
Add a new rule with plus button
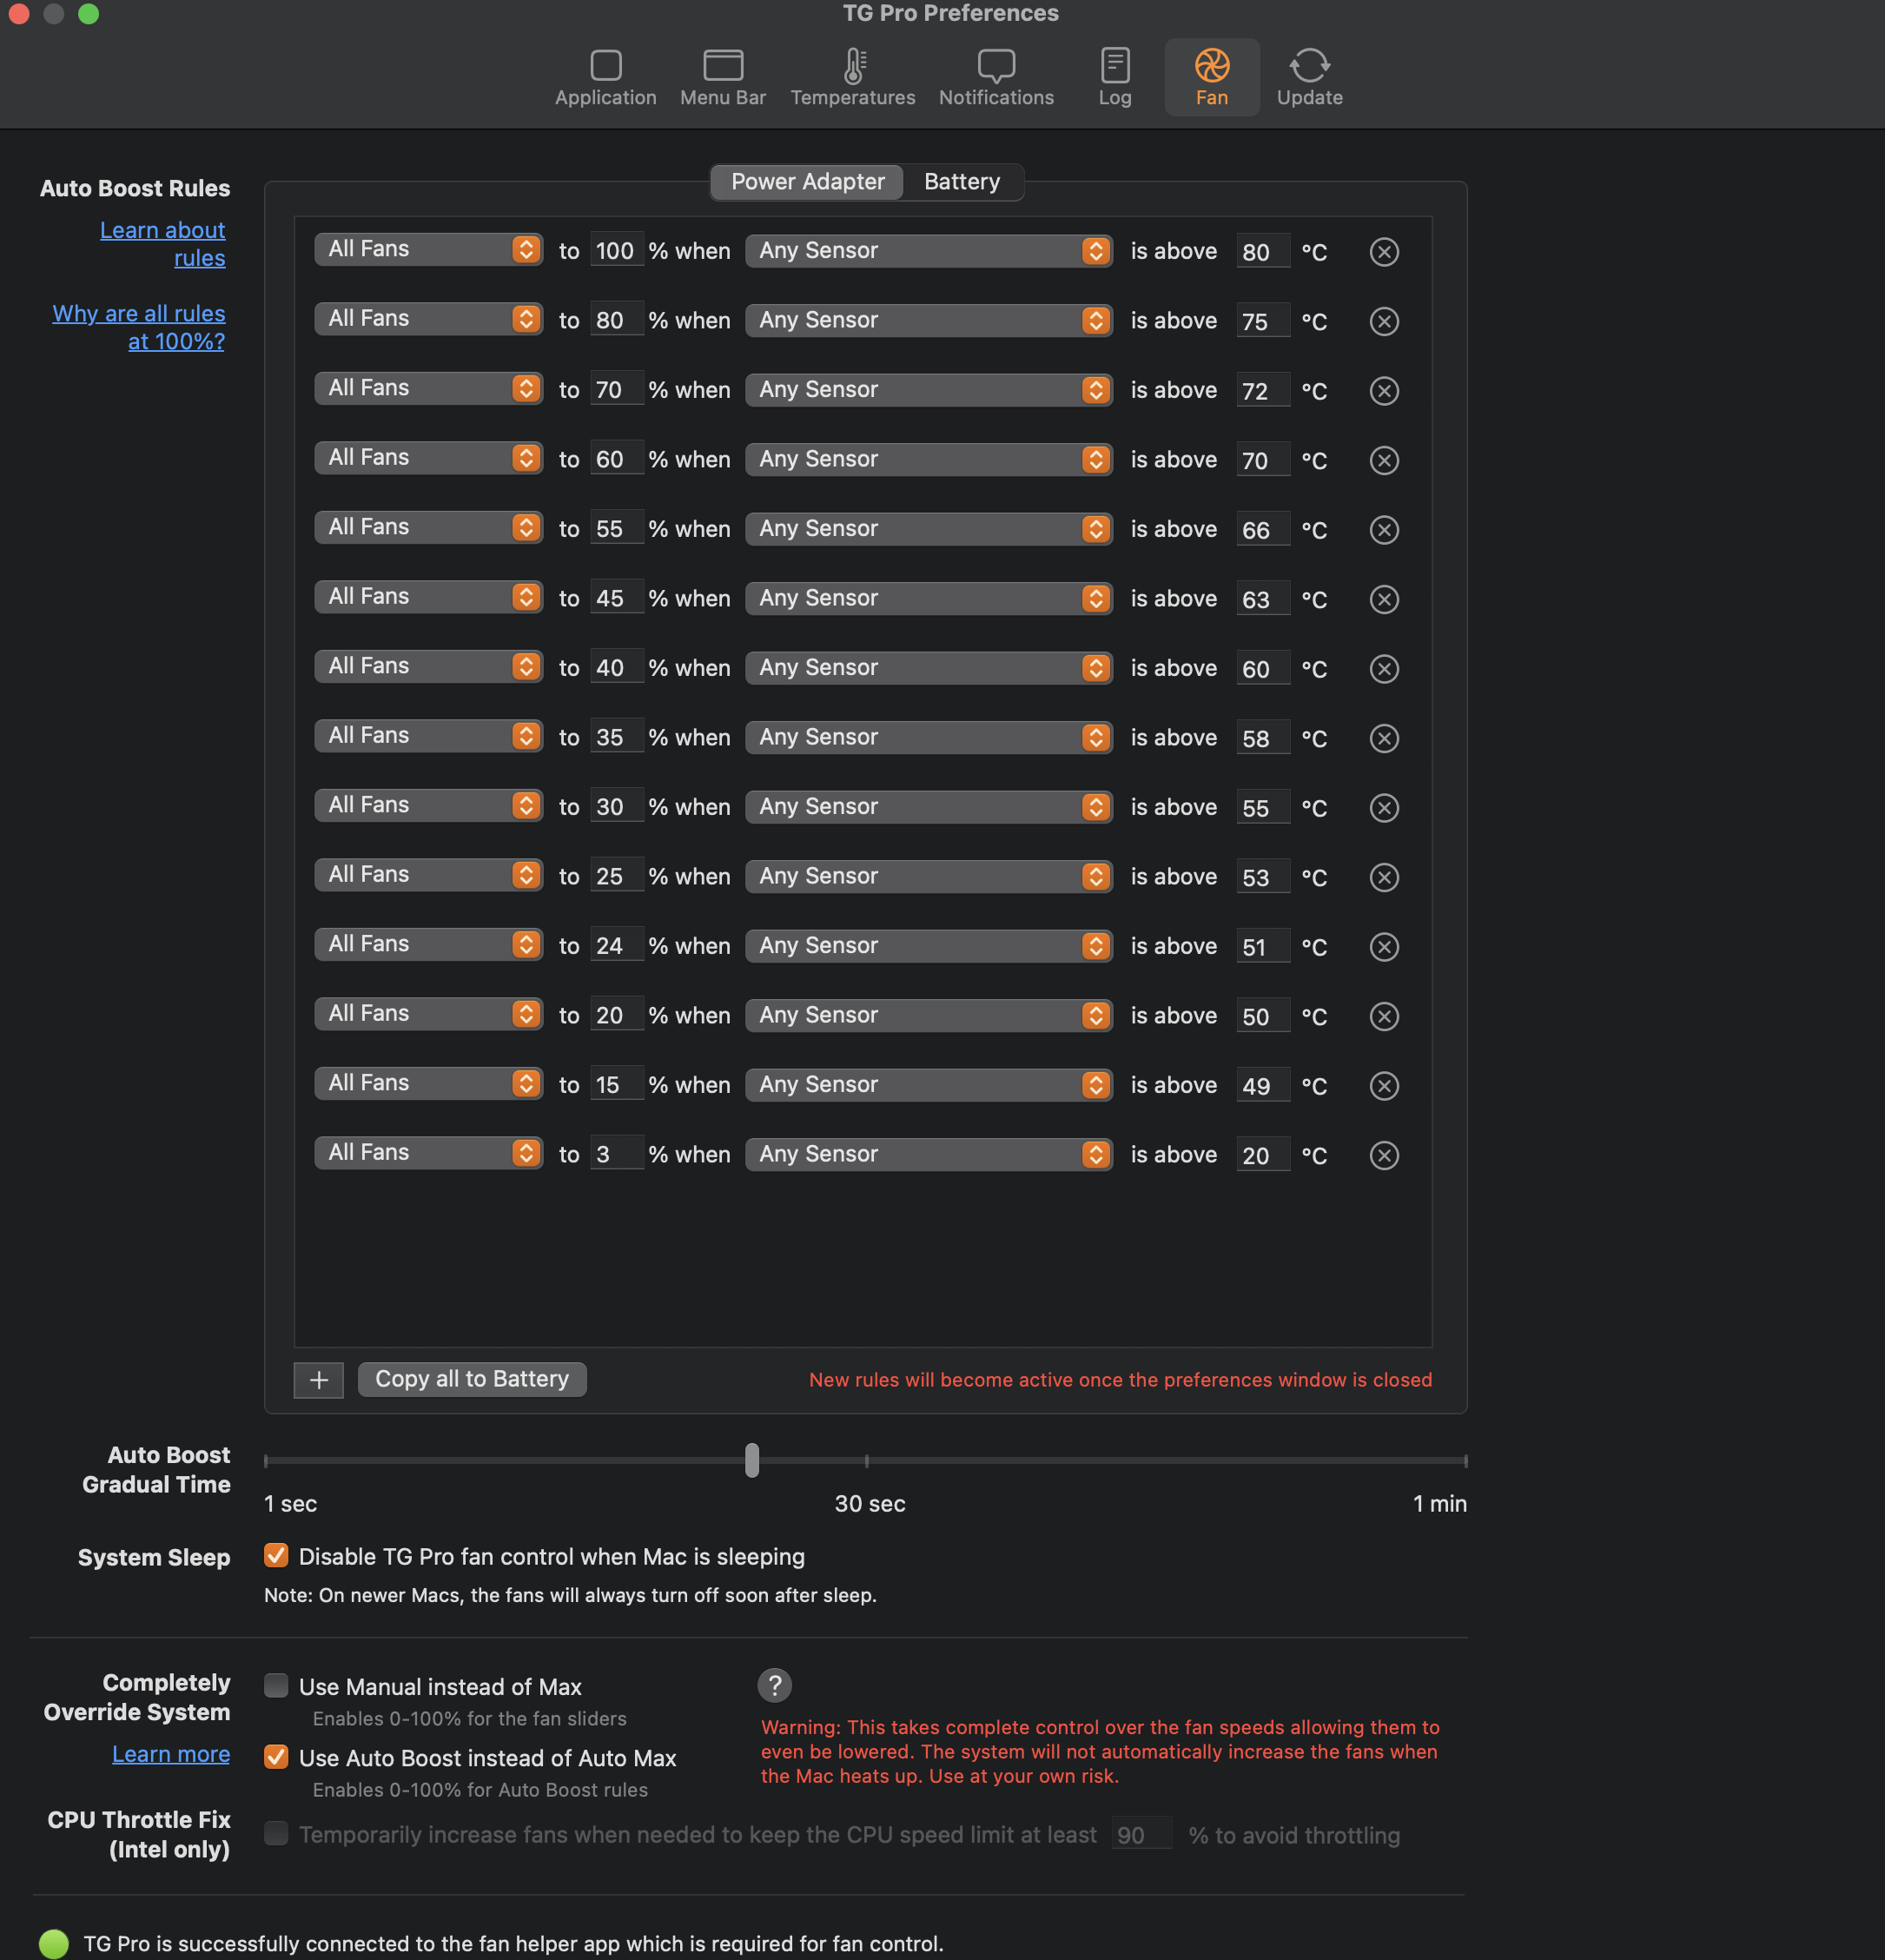[x=318, y=1380]
